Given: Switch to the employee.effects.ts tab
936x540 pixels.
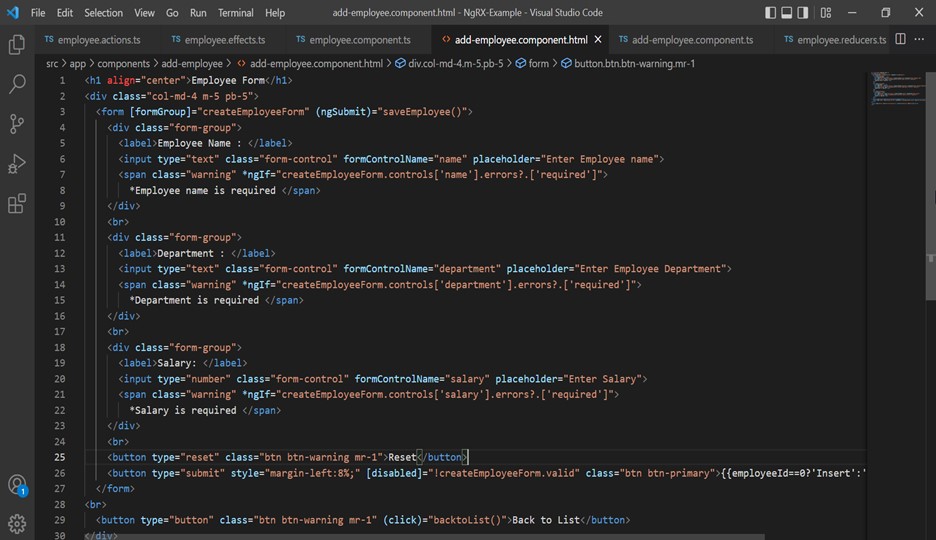Looking at the screenshot, I should [224, 40].
